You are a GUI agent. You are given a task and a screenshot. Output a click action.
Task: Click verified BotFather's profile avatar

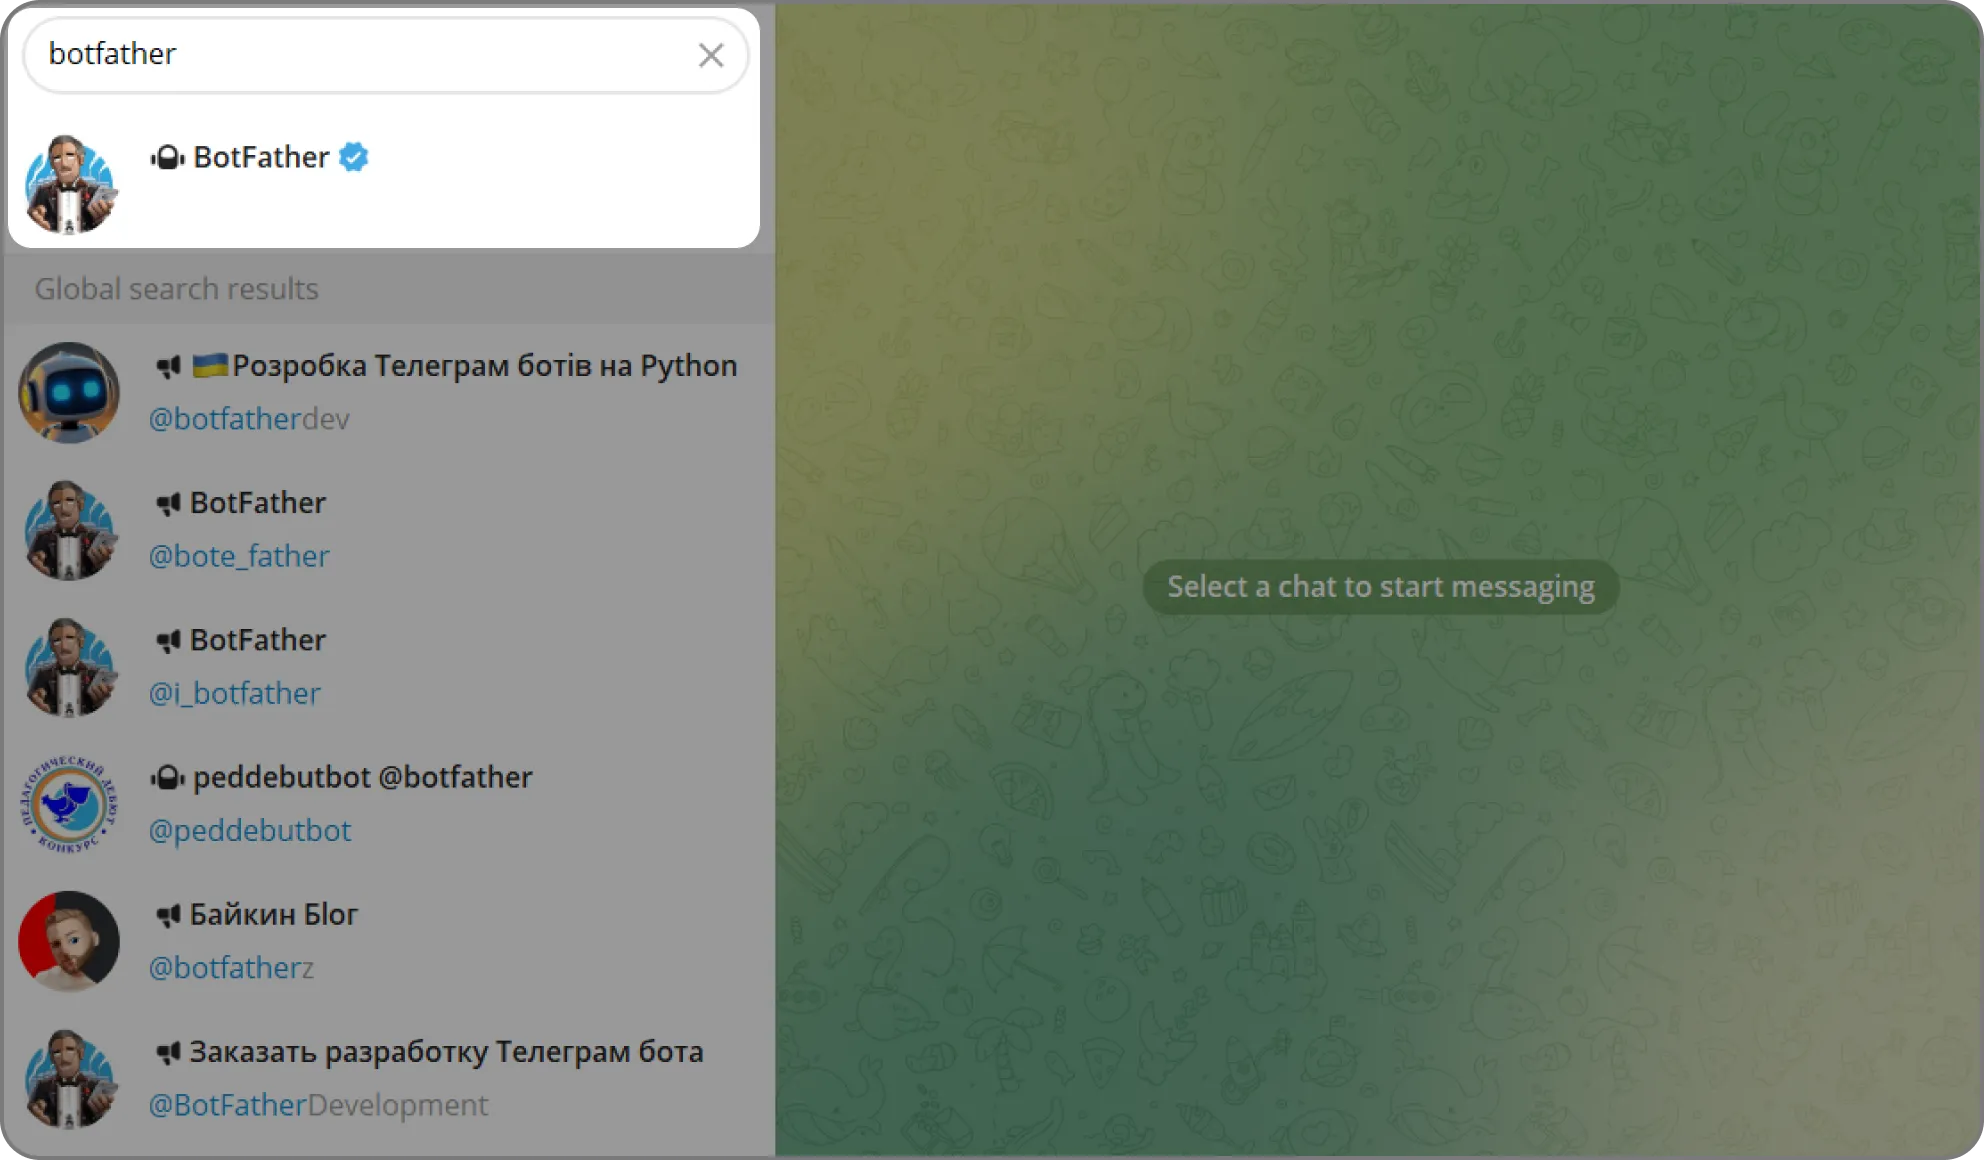[69, 185]
